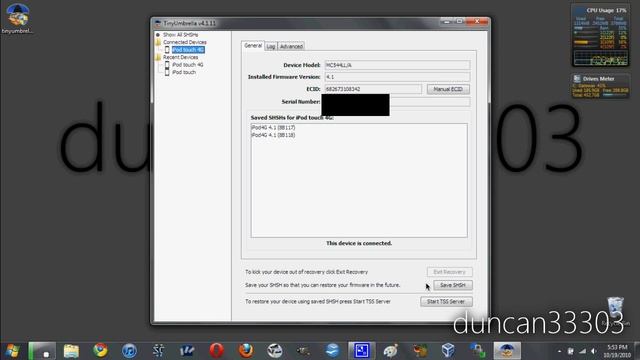Viewport: 640px width, 360px height.
Task: Click the TinyUmbrella title bar app icon
Action: pos(158,23)
